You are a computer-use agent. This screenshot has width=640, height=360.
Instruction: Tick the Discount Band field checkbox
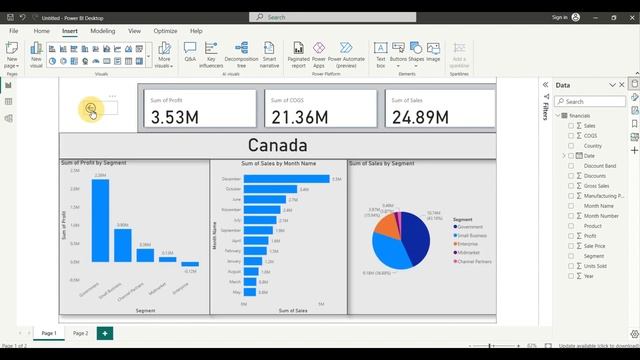tap(571, 166)
